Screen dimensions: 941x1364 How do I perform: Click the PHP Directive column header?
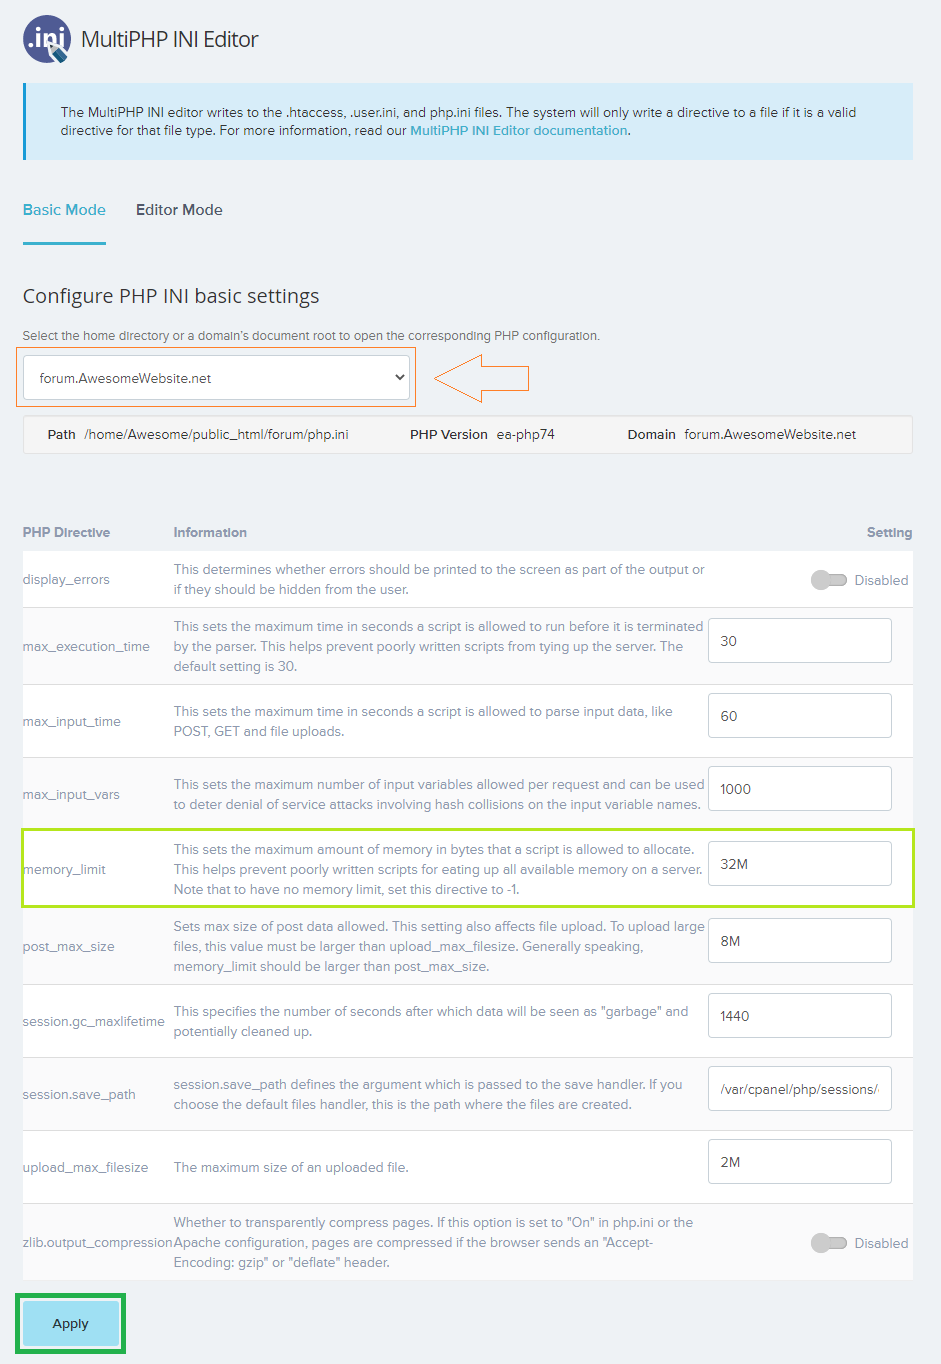(66, 533)
